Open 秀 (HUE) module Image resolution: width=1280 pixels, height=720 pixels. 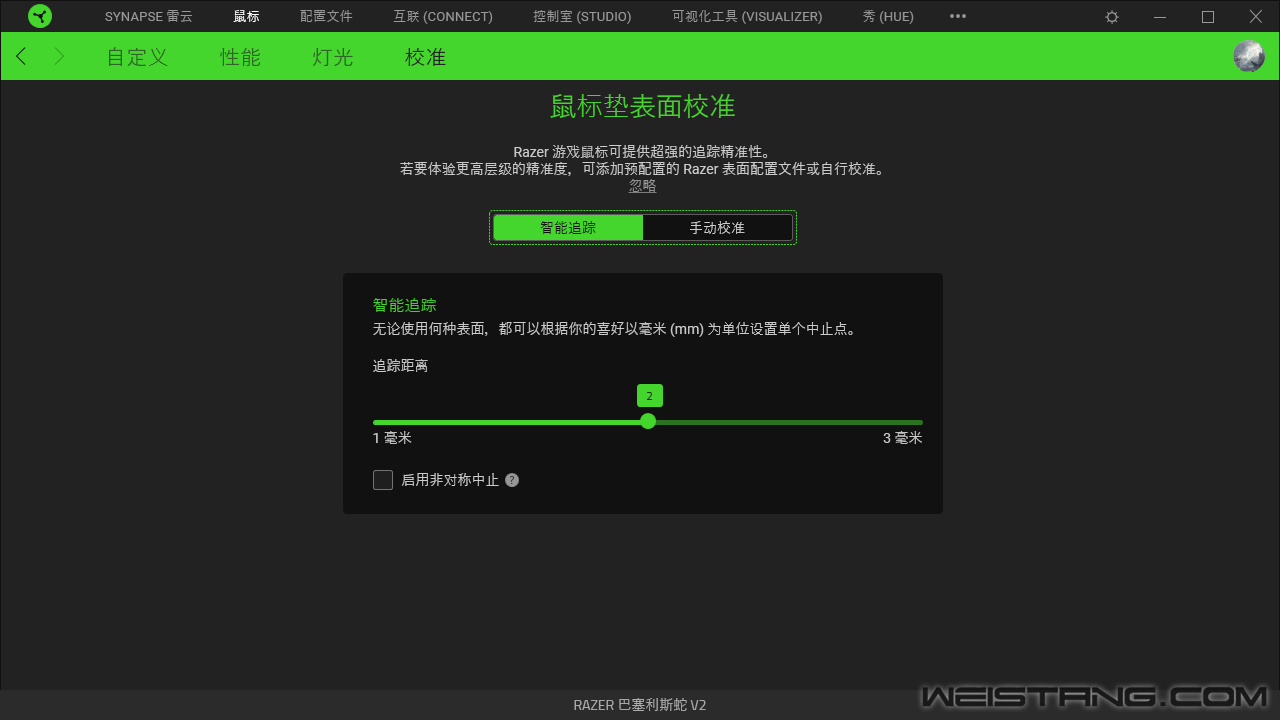888,17
